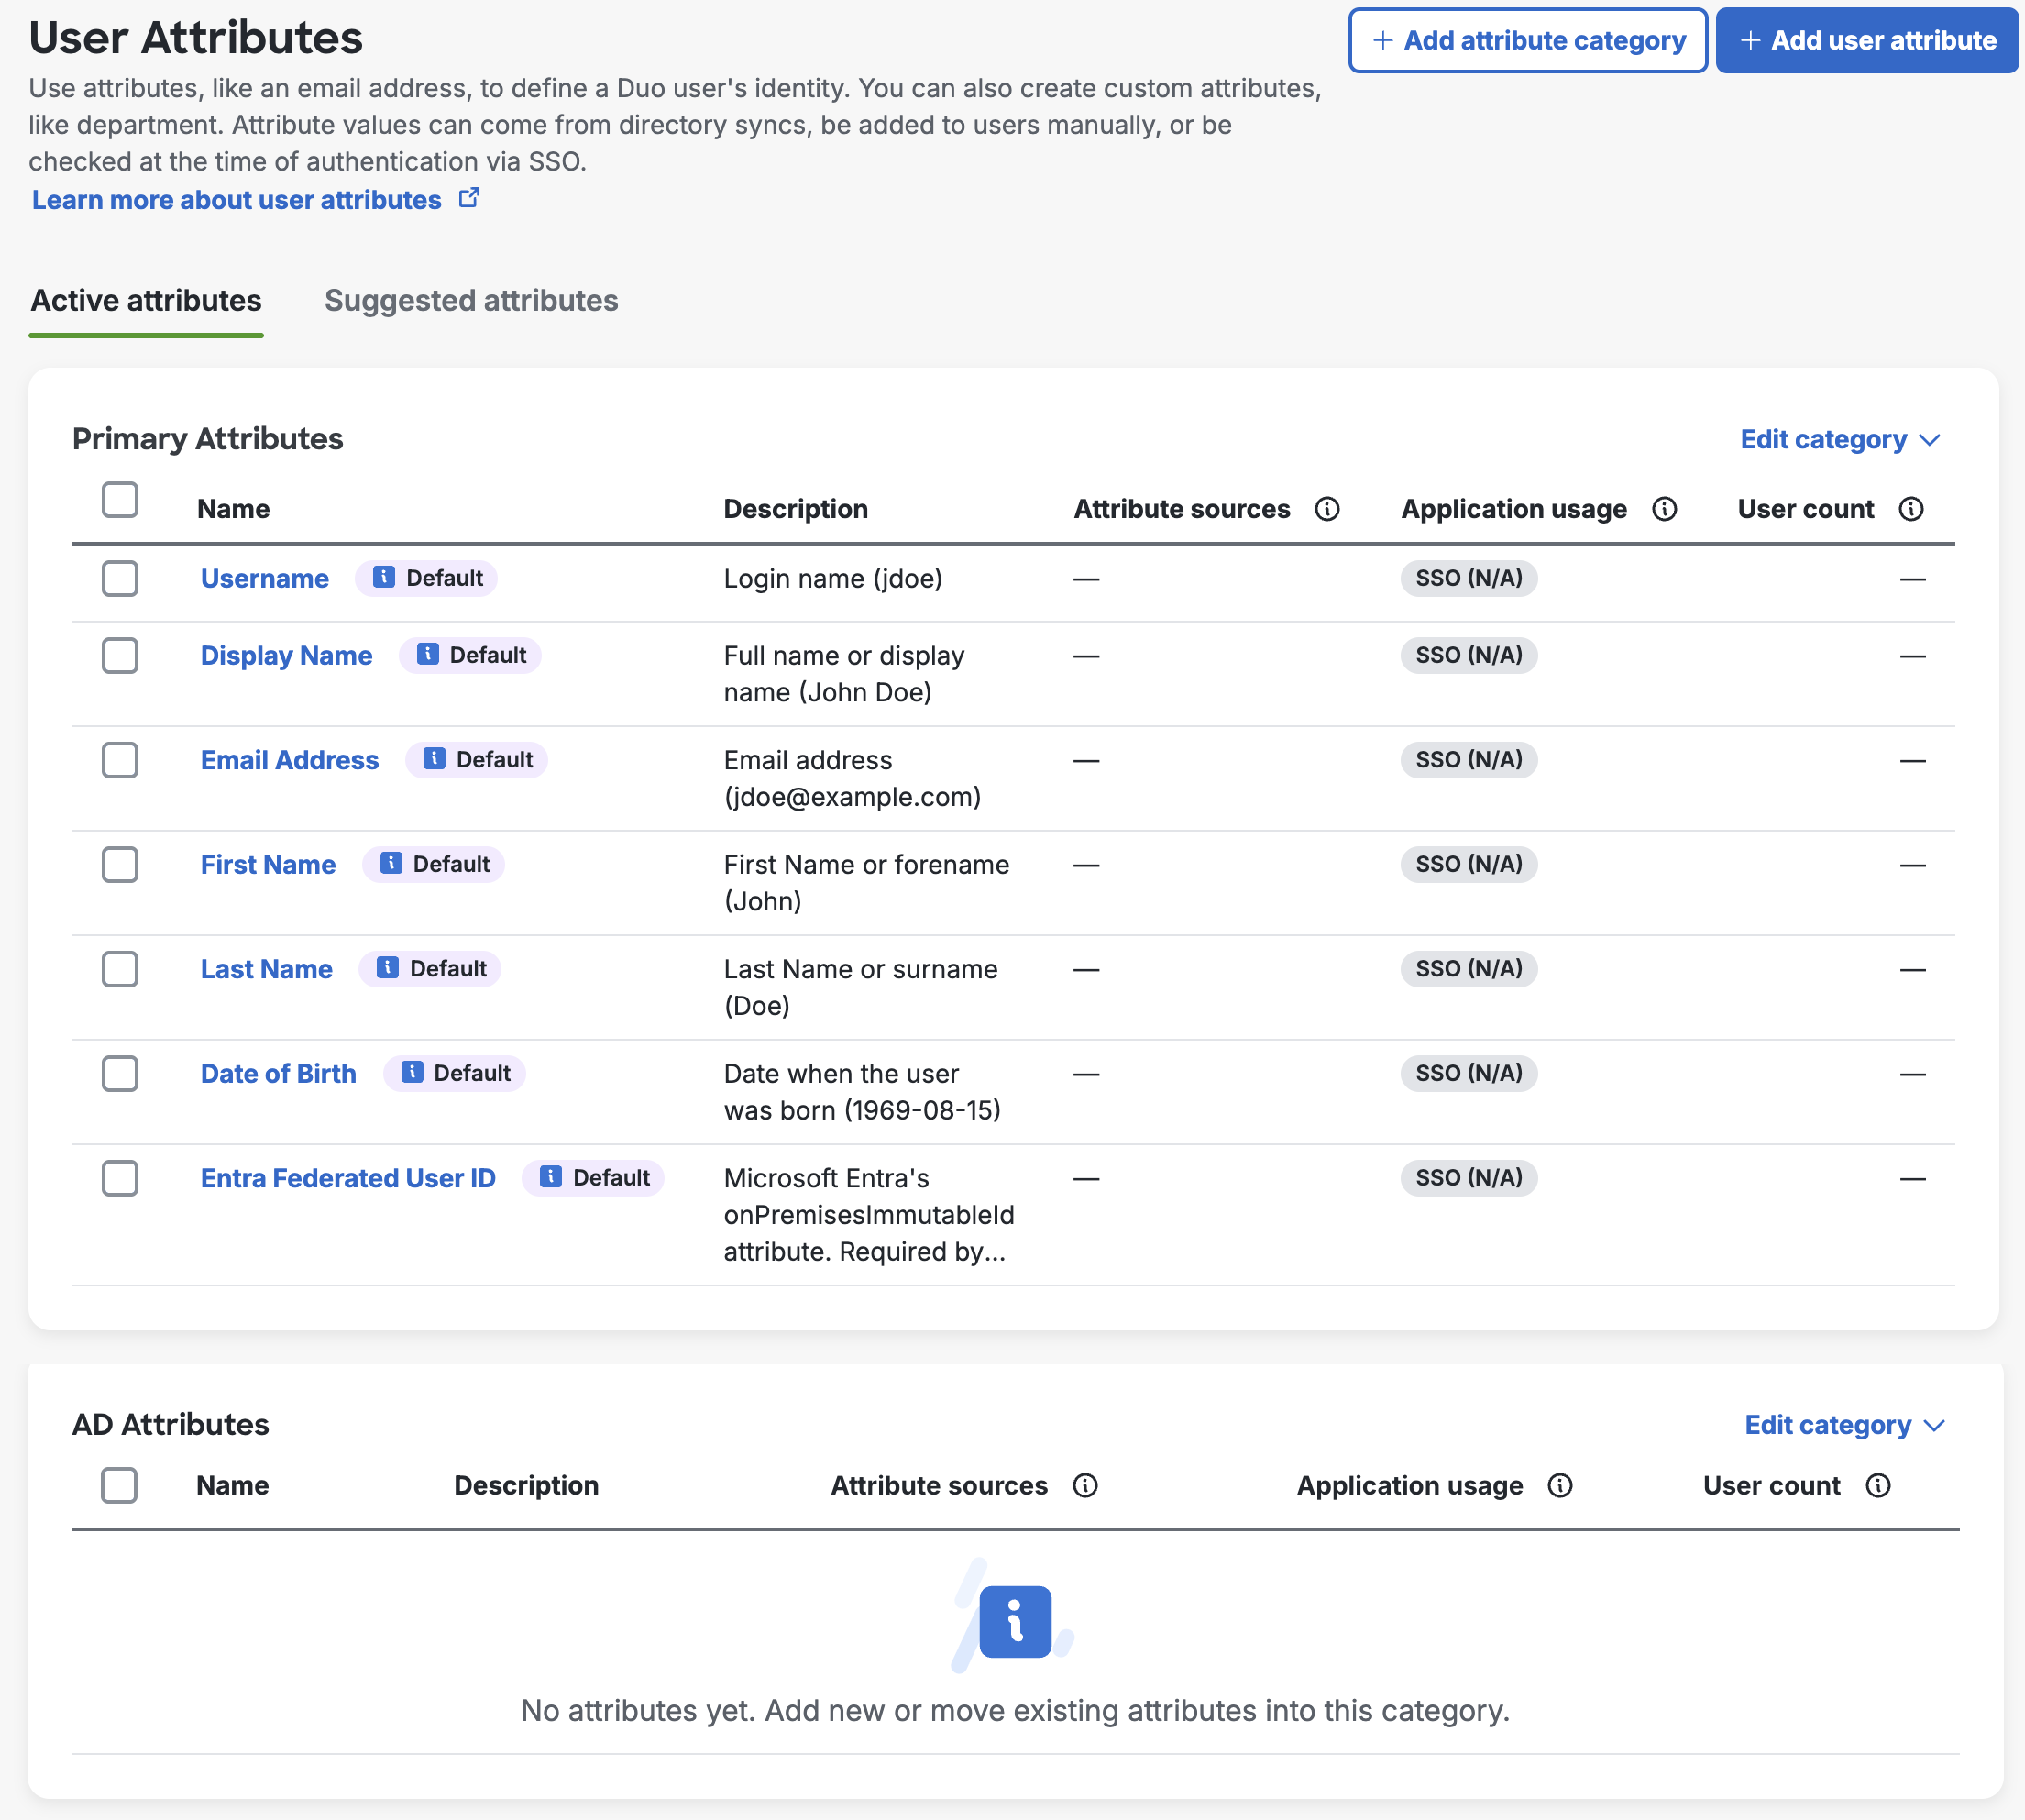Screen dimensions: 2025x1820
Task: Click the Add user attribute button
Action: tap(1866, 40)
